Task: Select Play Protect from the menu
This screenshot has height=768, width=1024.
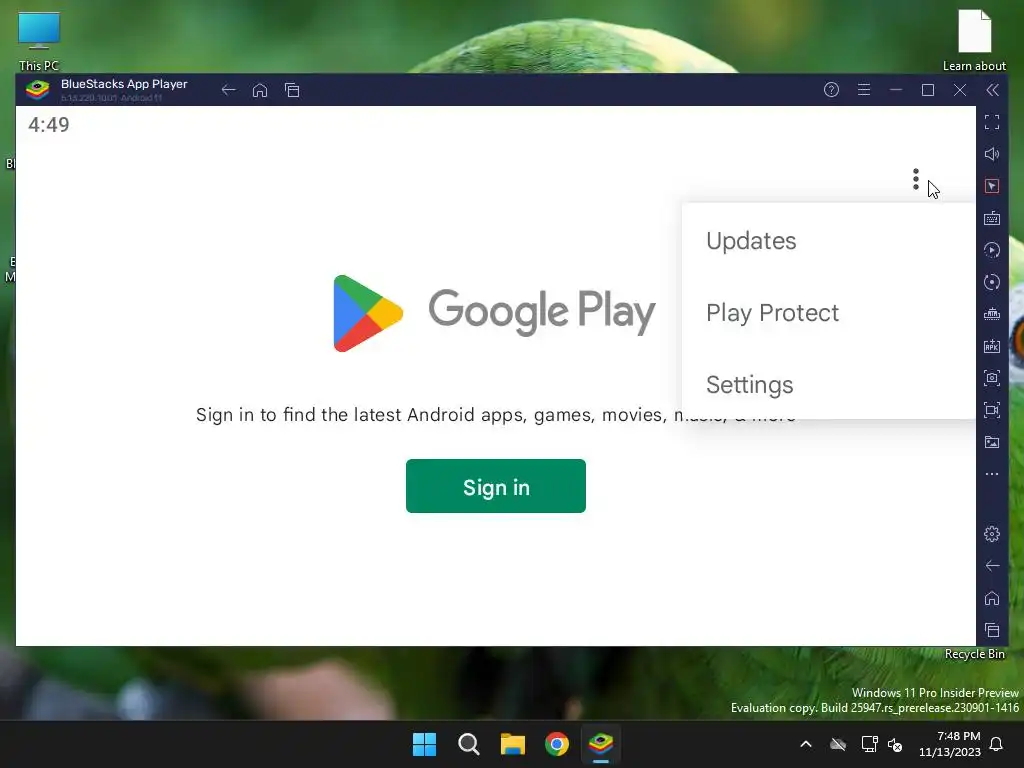Action: coord(828,313)
